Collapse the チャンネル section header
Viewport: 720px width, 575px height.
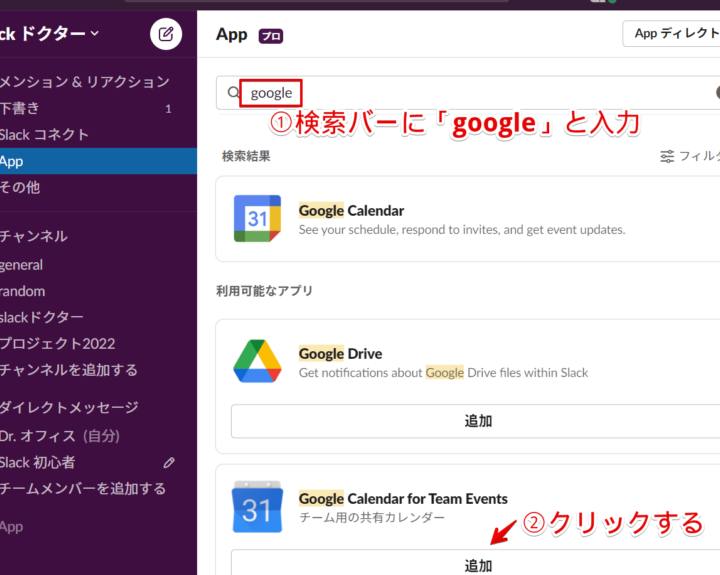pos(34,236)
